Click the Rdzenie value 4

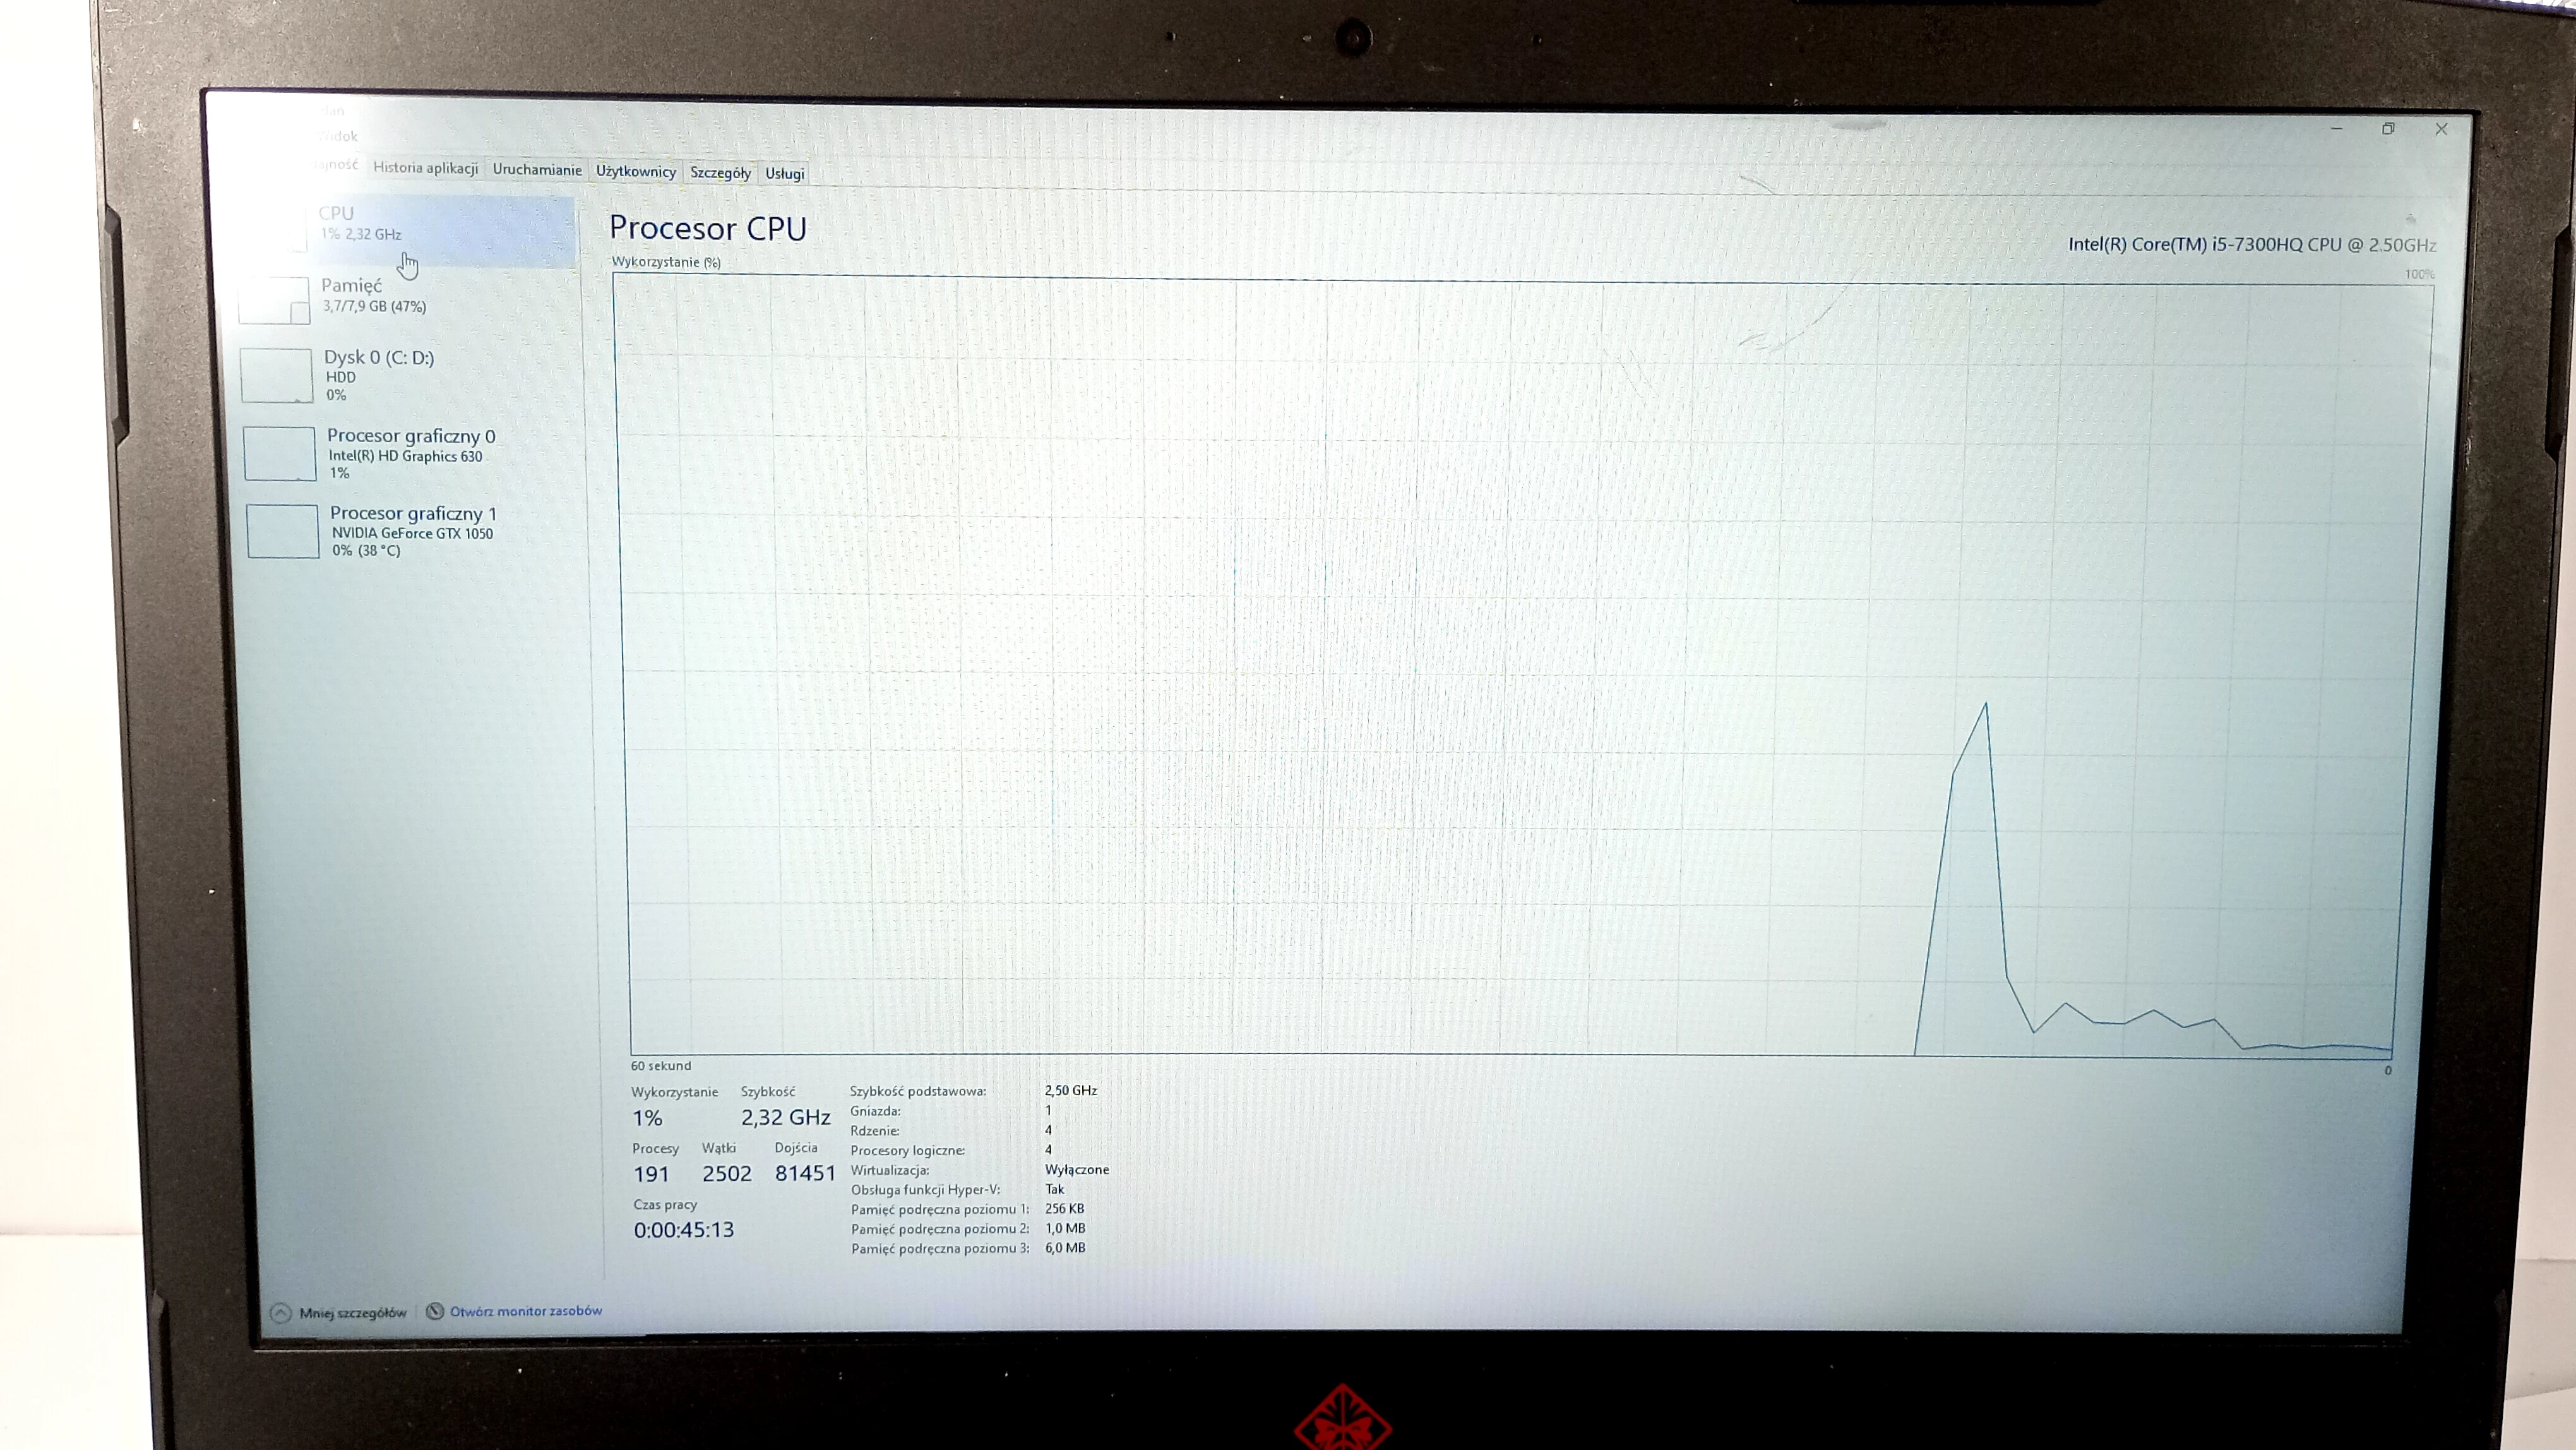point(1048,1130)
